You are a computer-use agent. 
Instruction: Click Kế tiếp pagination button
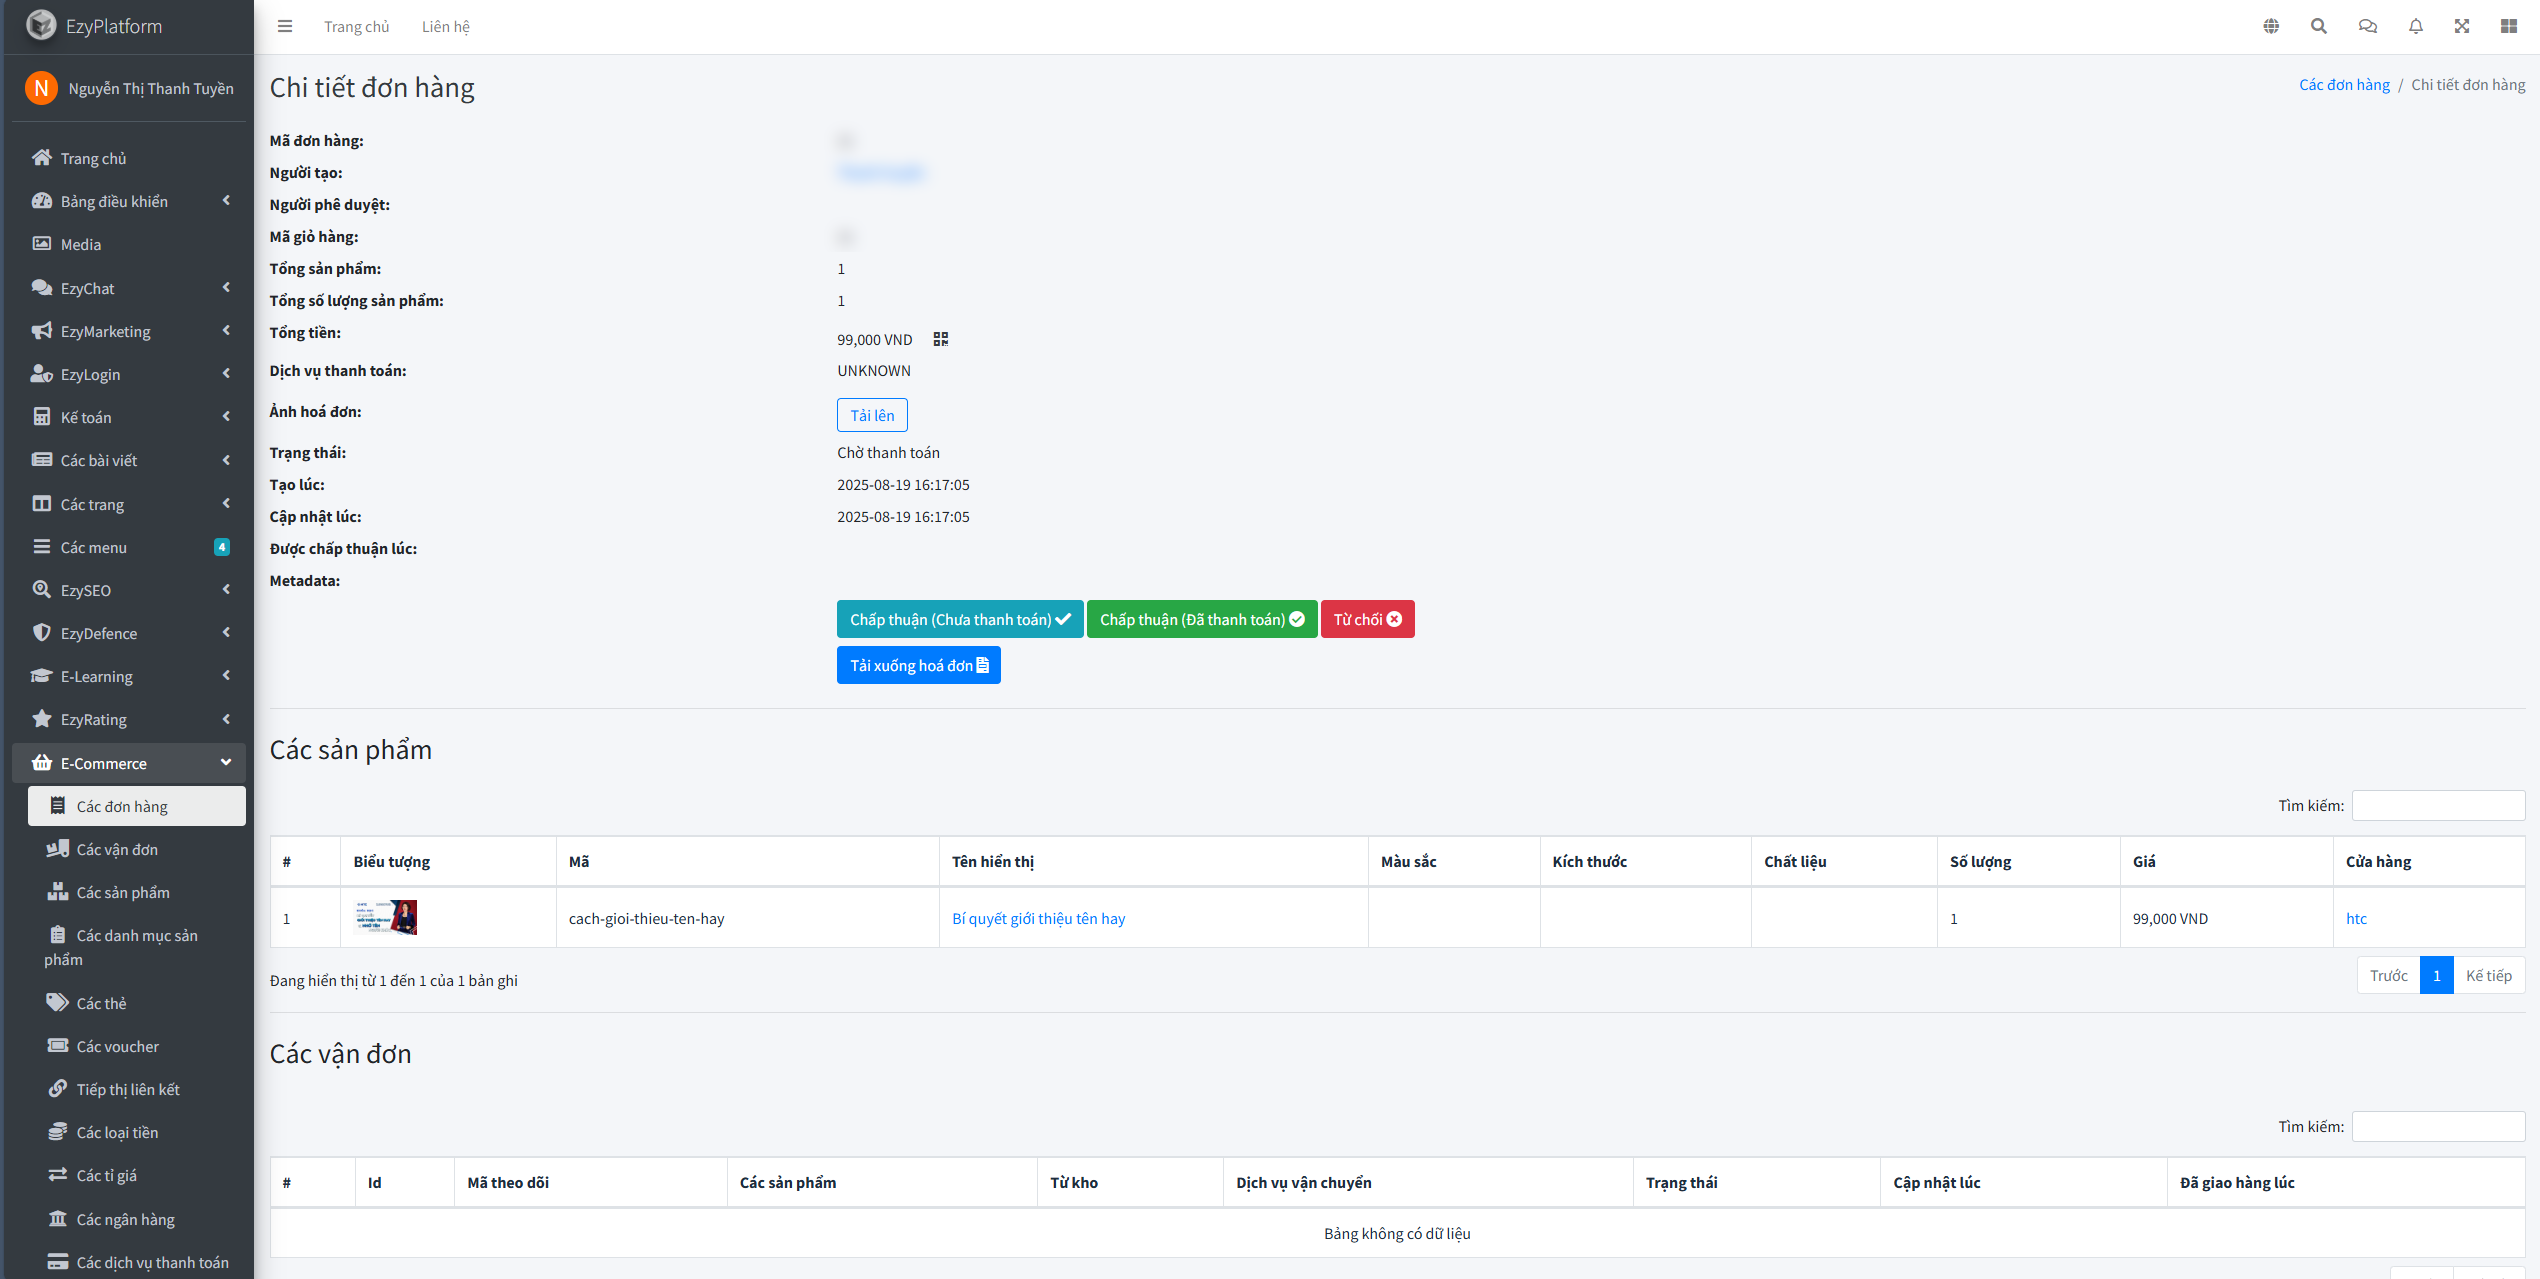pos(2488,975)
